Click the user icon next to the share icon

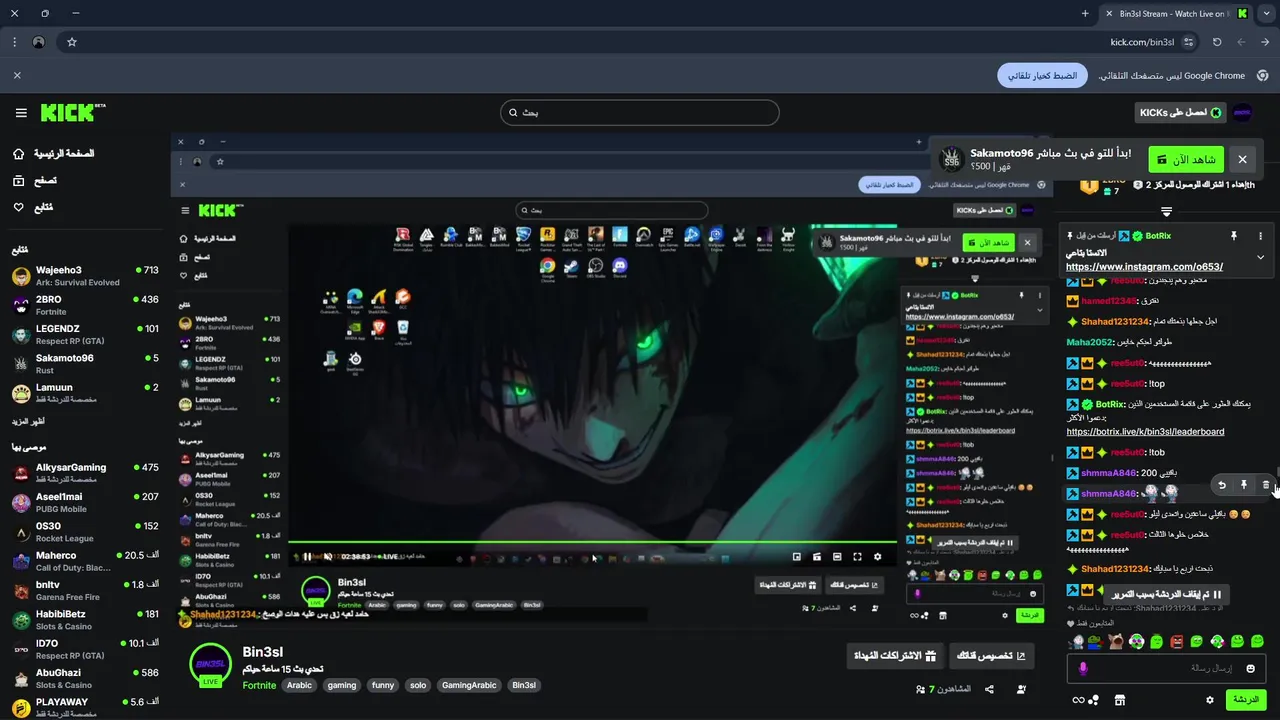point(1021,689)
